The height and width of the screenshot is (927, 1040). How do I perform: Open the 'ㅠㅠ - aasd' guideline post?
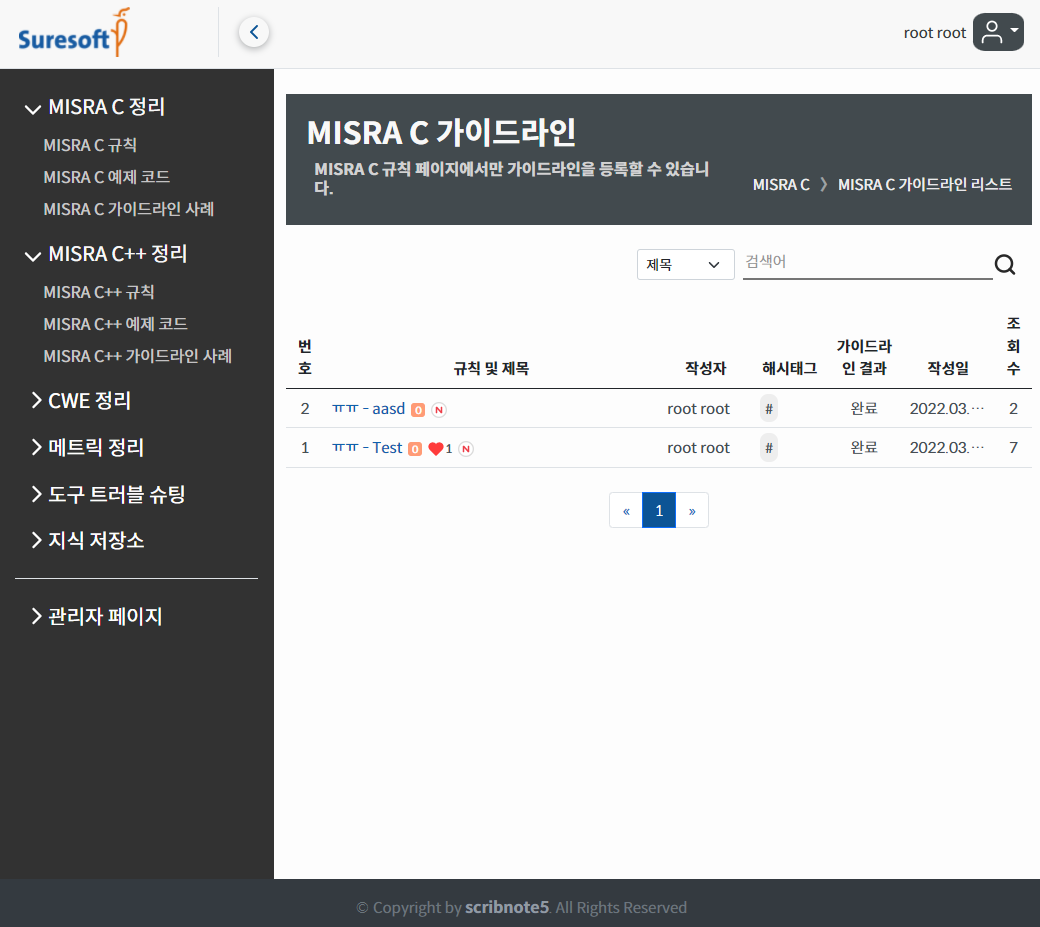[368, 409]
